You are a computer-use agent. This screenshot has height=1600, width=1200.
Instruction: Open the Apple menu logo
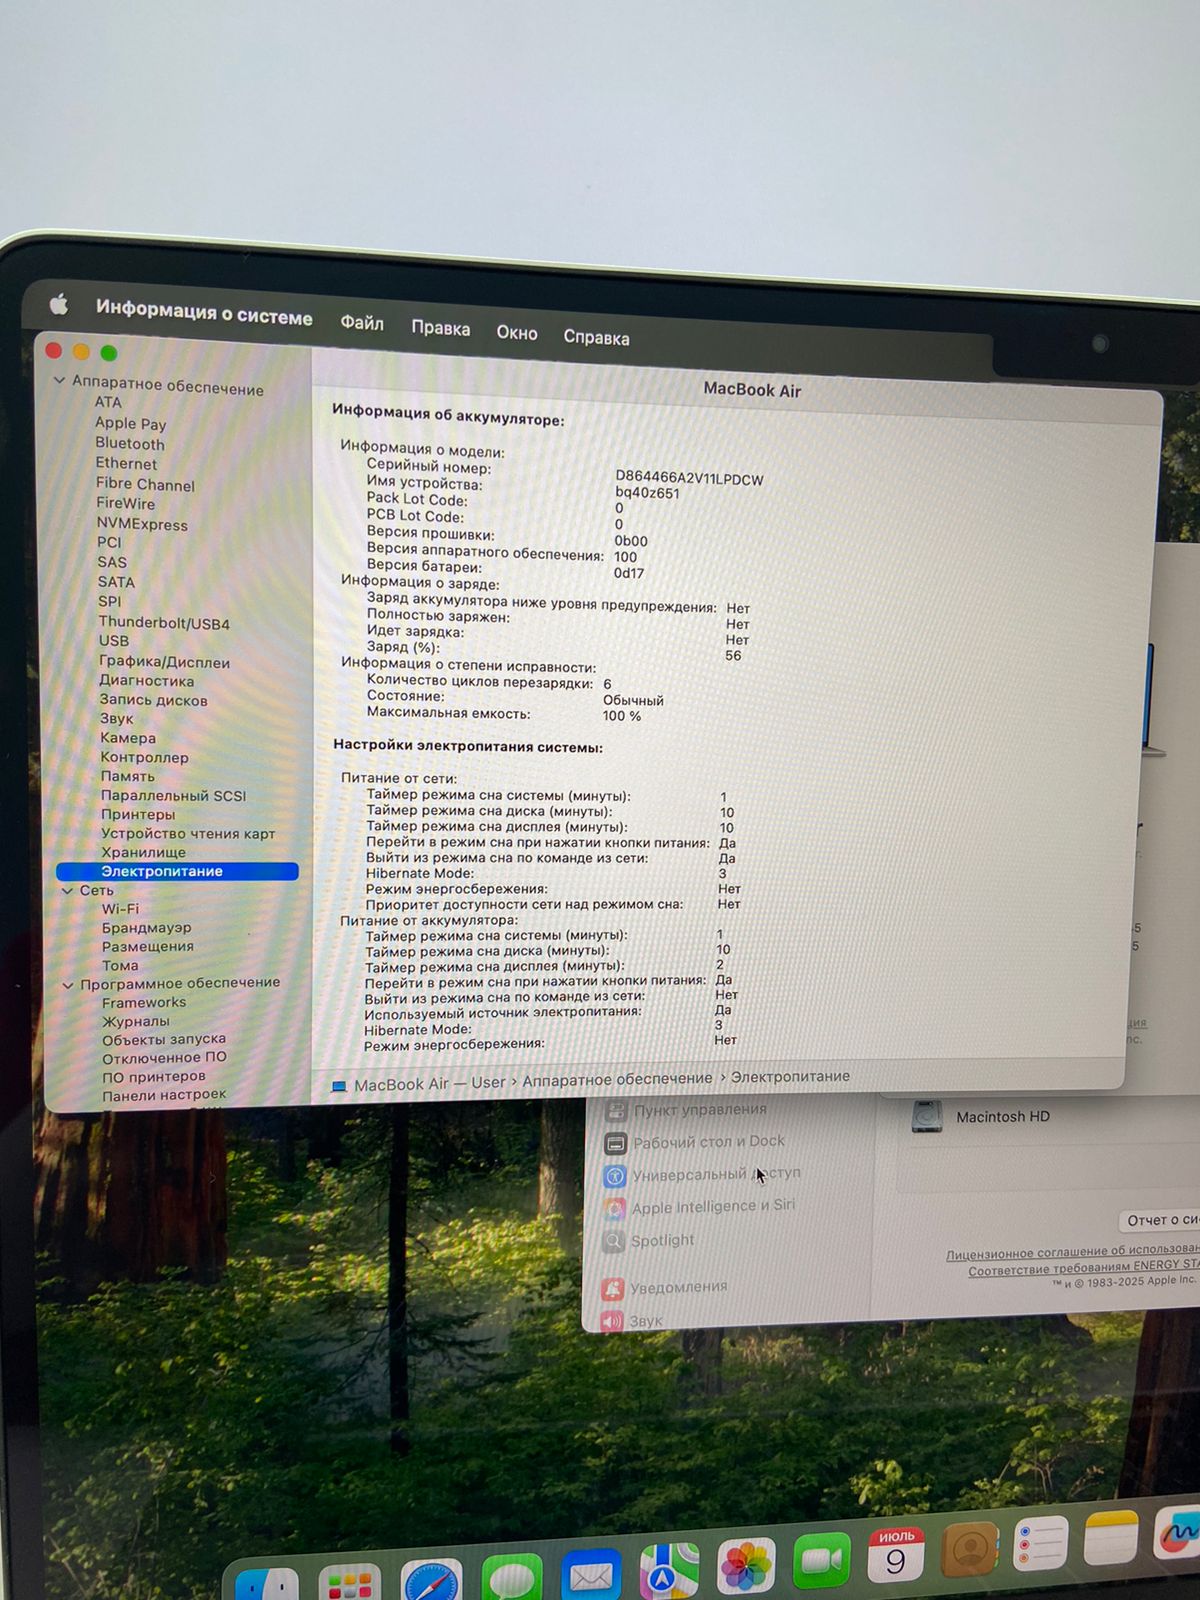pyautogui.click(x=59, y=304)
